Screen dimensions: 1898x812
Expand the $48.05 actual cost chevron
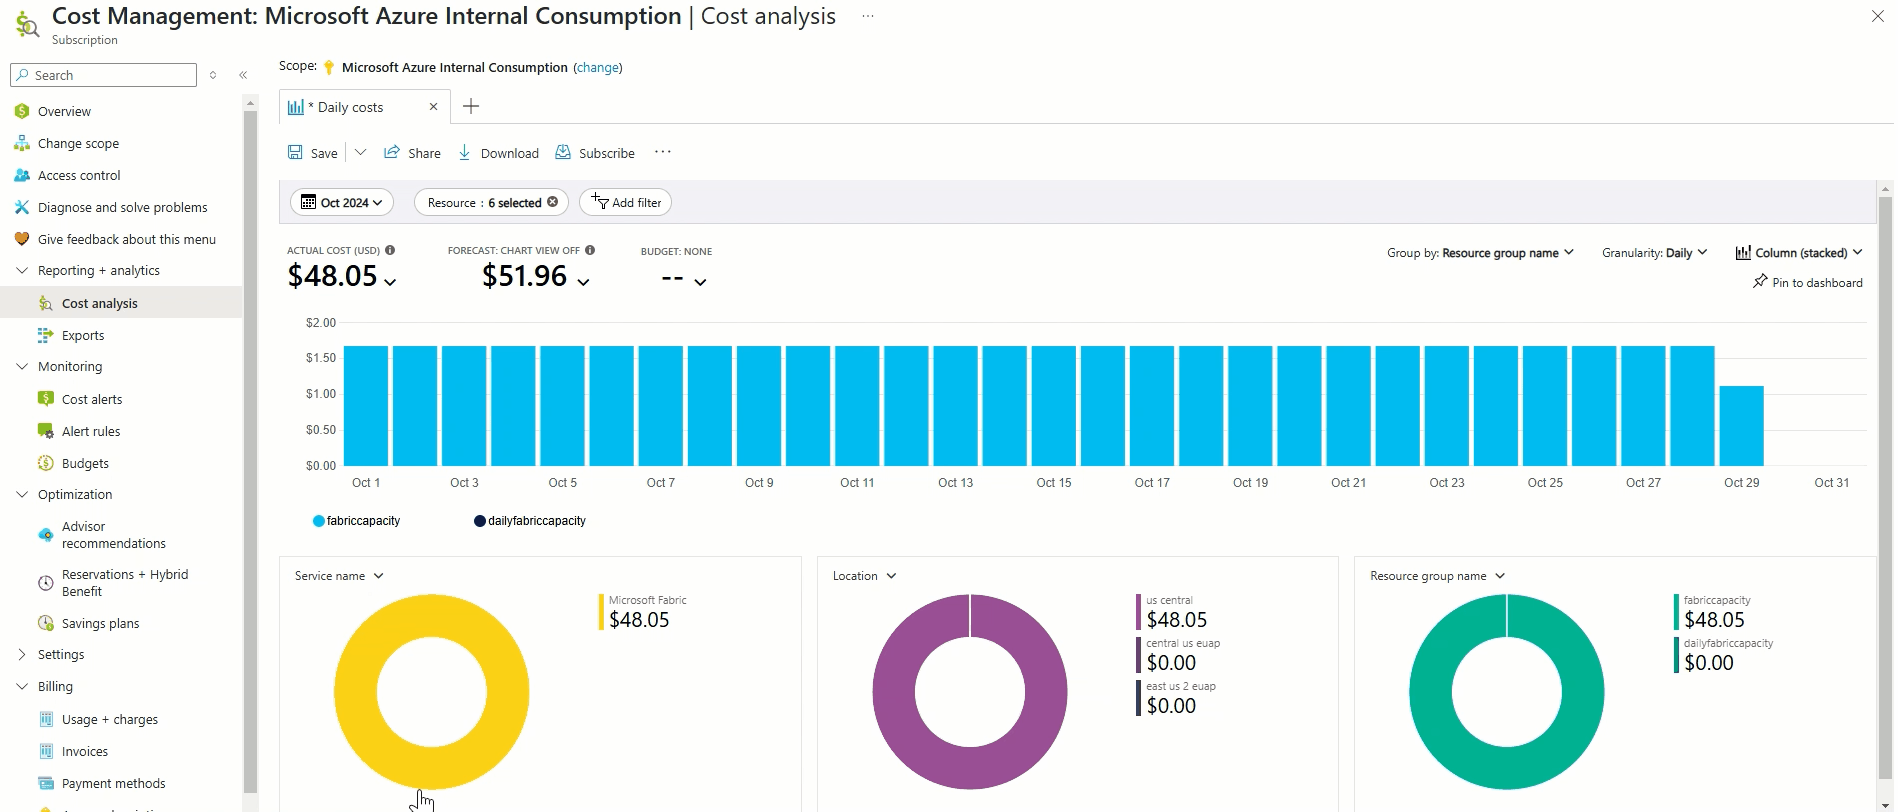[390, 282]
